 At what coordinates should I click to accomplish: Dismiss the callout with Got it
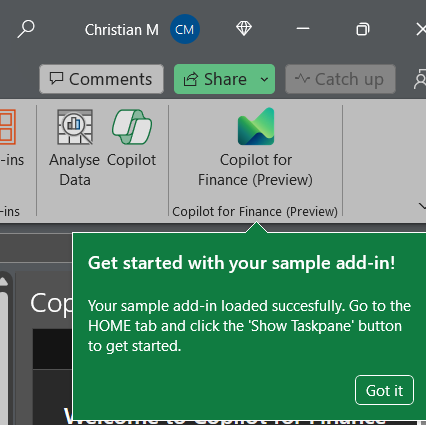tap(384, 390)
